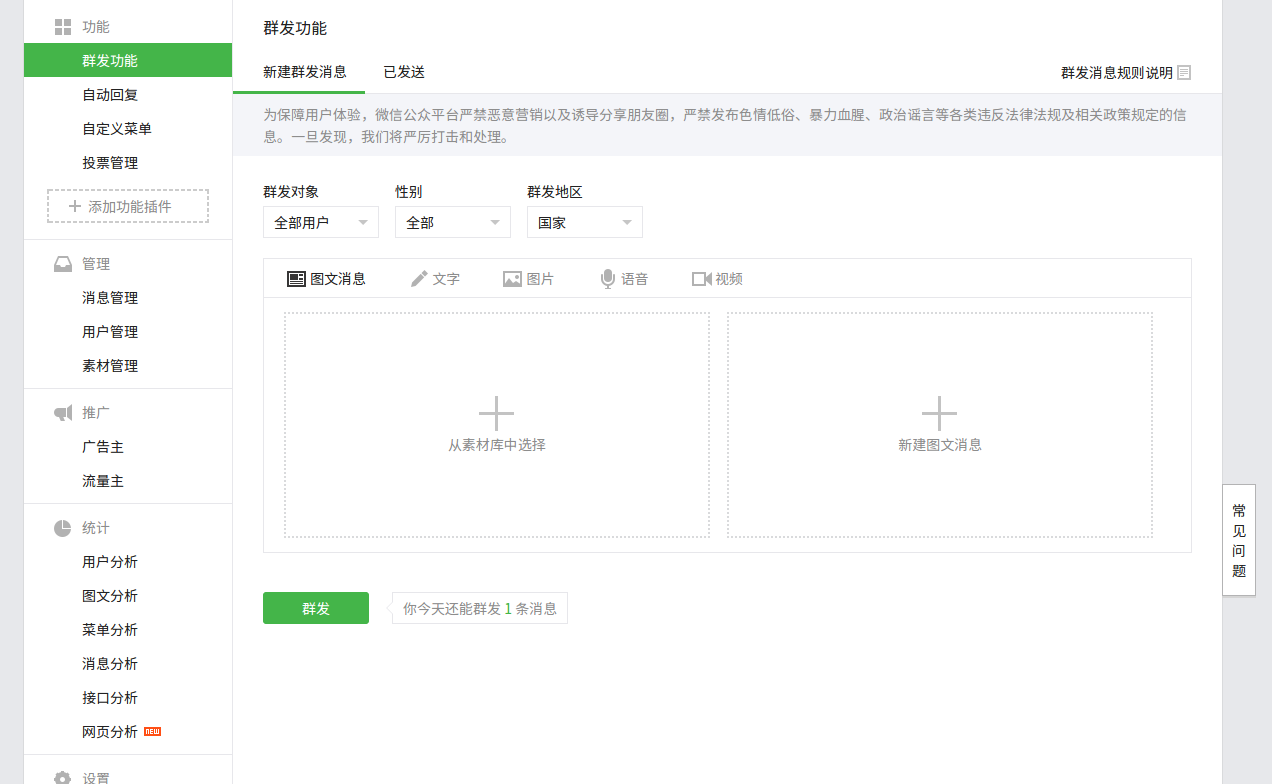Open the 群发对象 audience dropdown
This screenshot has height=784, width=1272.
pyautogui.click(x=320, y=221)
